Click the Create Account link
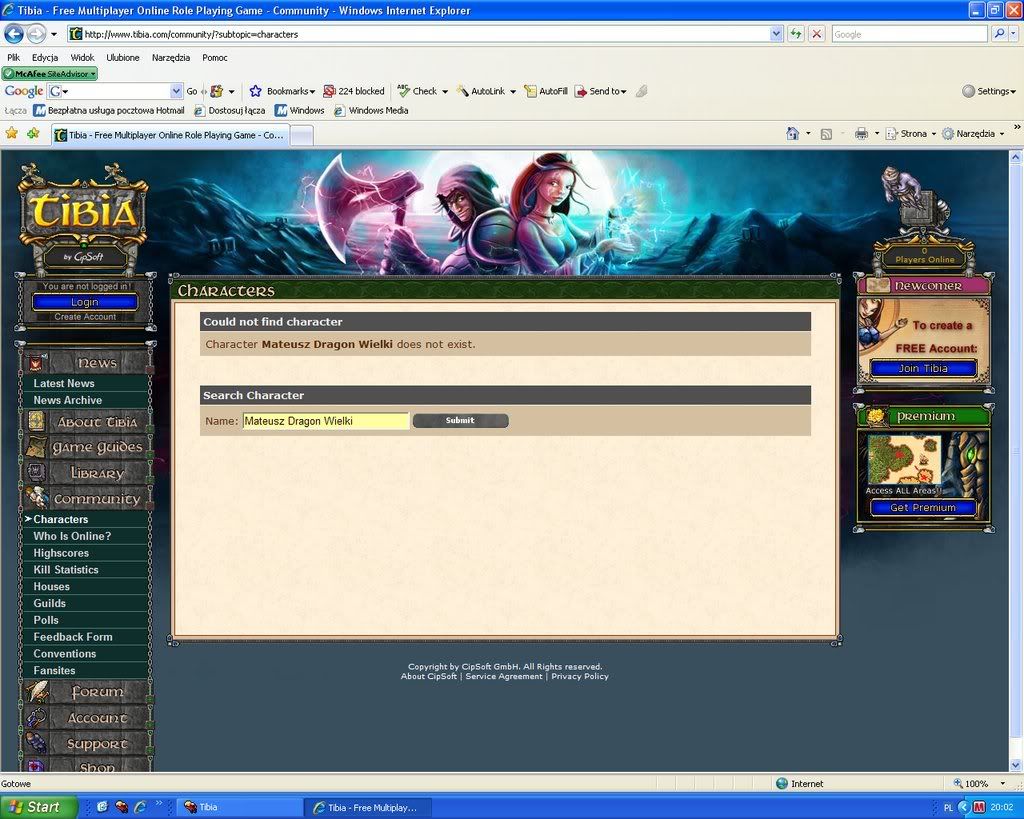Screen dimensions: 1024x819 point(85,317)
